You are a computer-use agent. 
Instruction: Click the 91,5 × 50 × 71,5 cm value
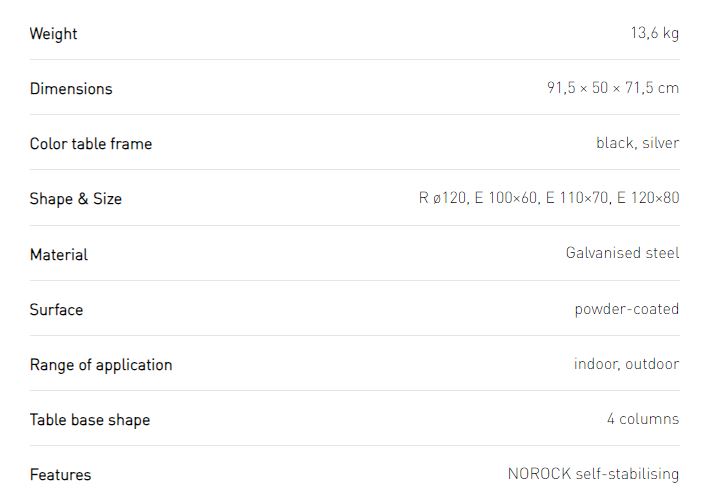coord(613,87)
